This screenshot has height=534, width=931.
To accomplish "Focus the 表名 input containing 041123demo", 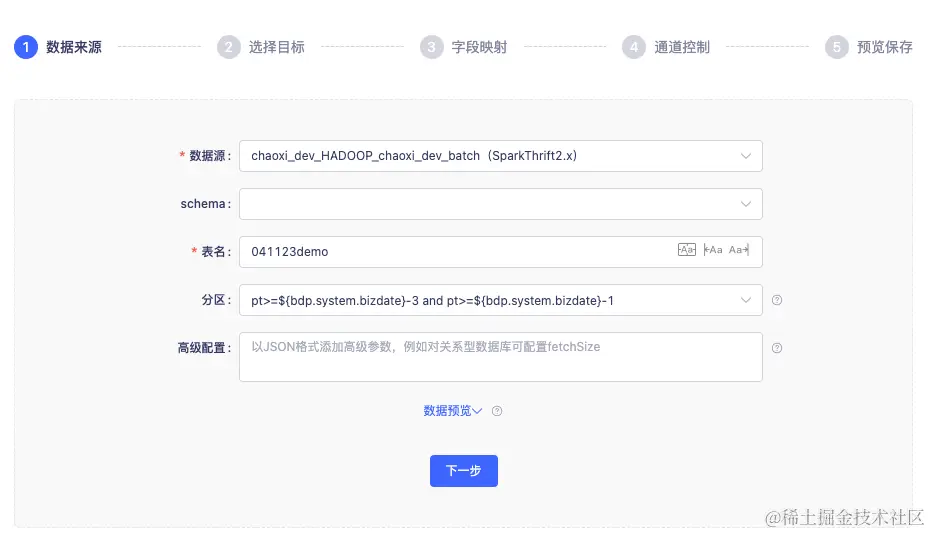I will coord(501,252).
